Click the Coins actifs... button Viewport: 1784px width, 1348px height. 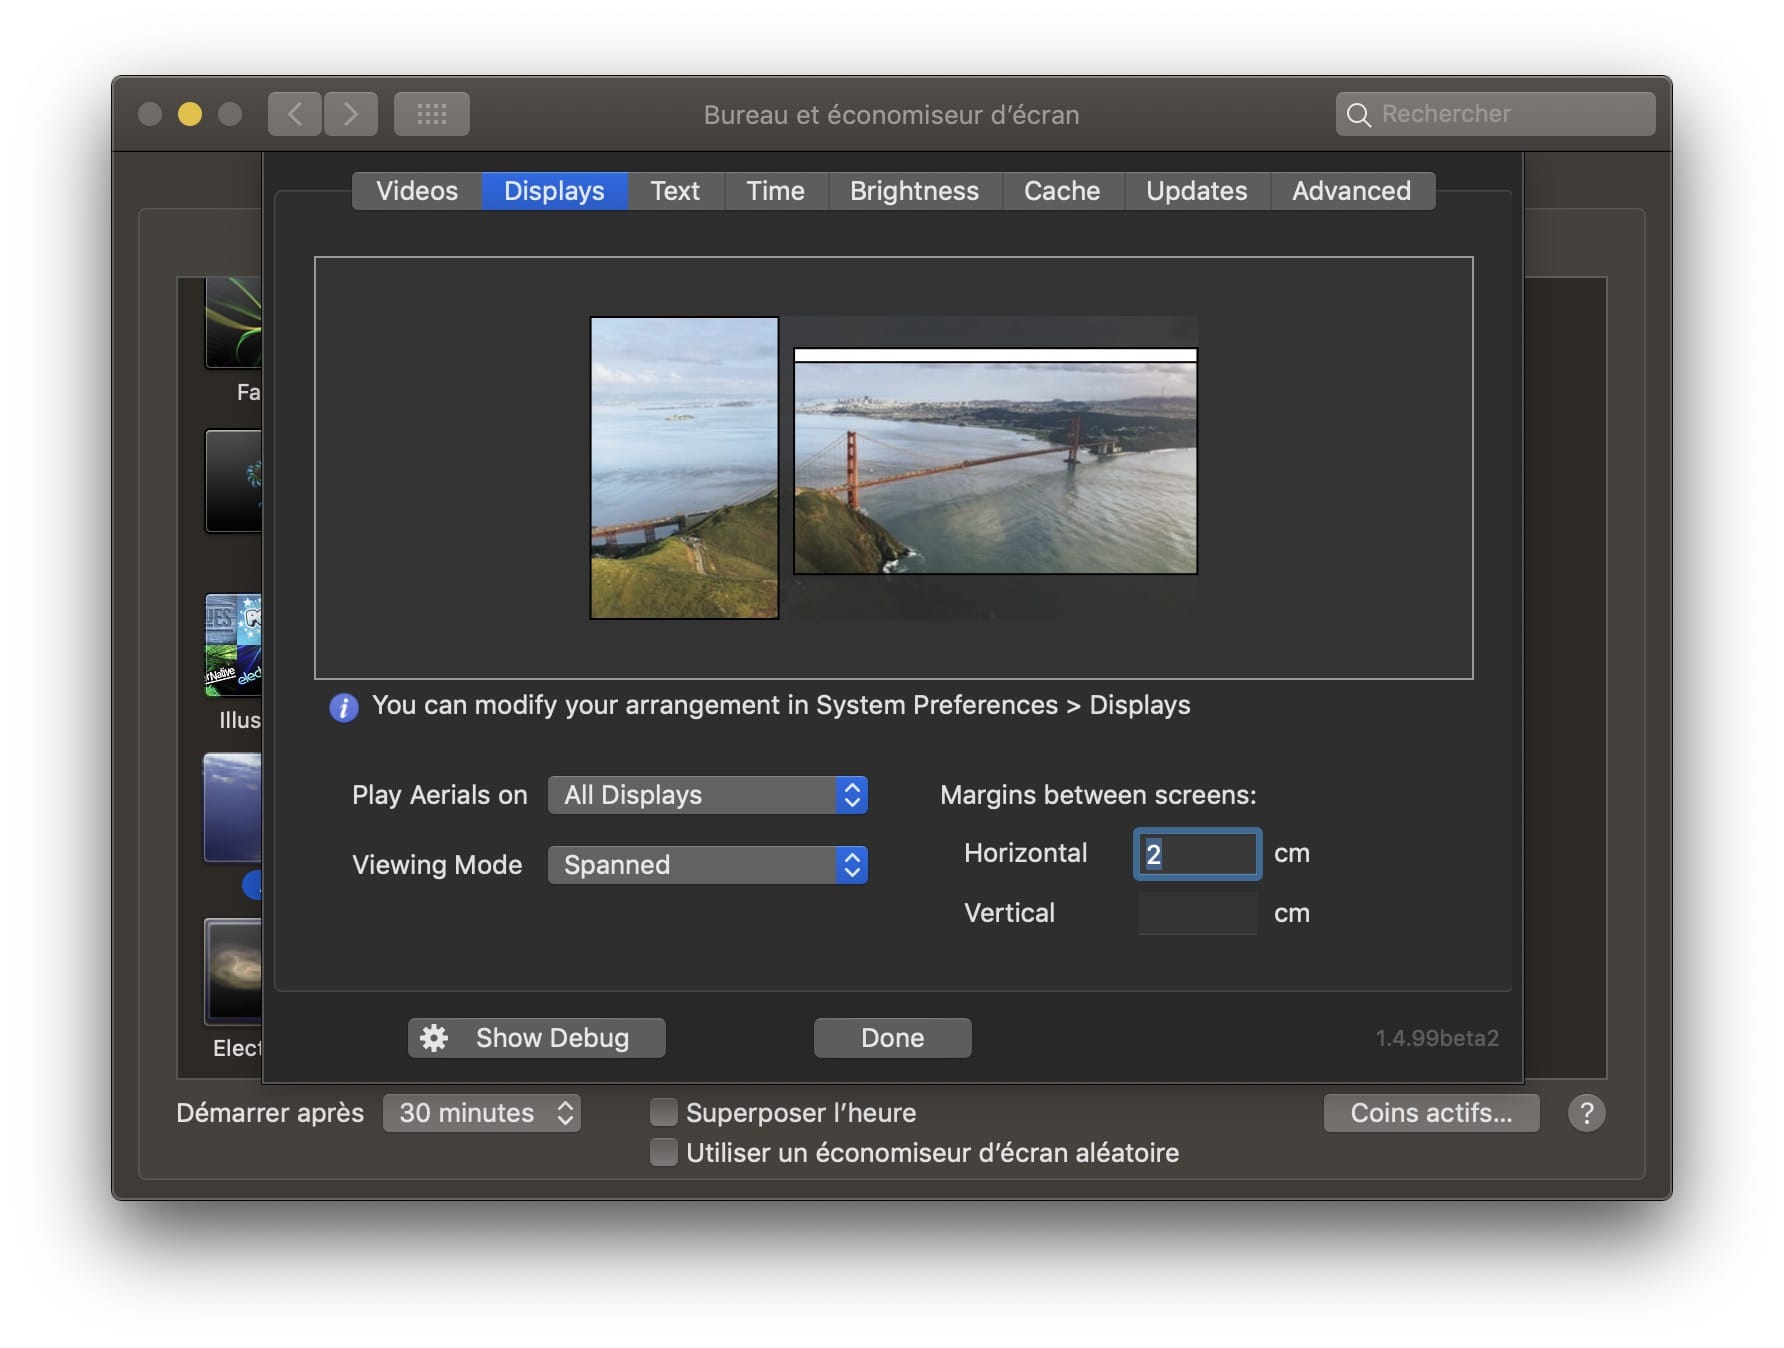[1431, 1113]
